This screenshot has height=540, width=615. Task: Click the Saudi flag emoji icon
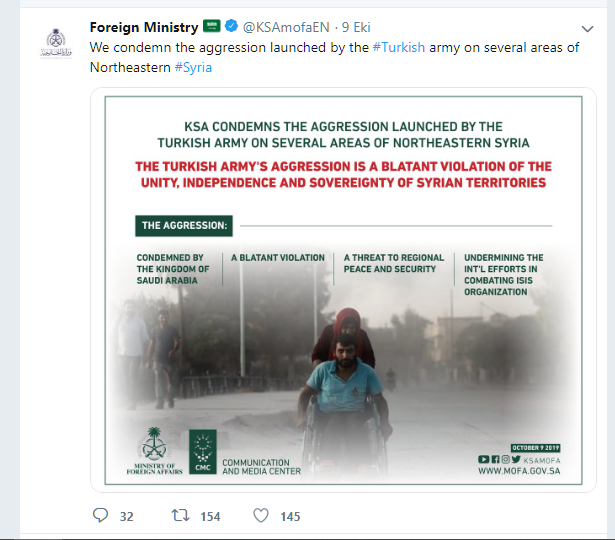pos(212,26)
